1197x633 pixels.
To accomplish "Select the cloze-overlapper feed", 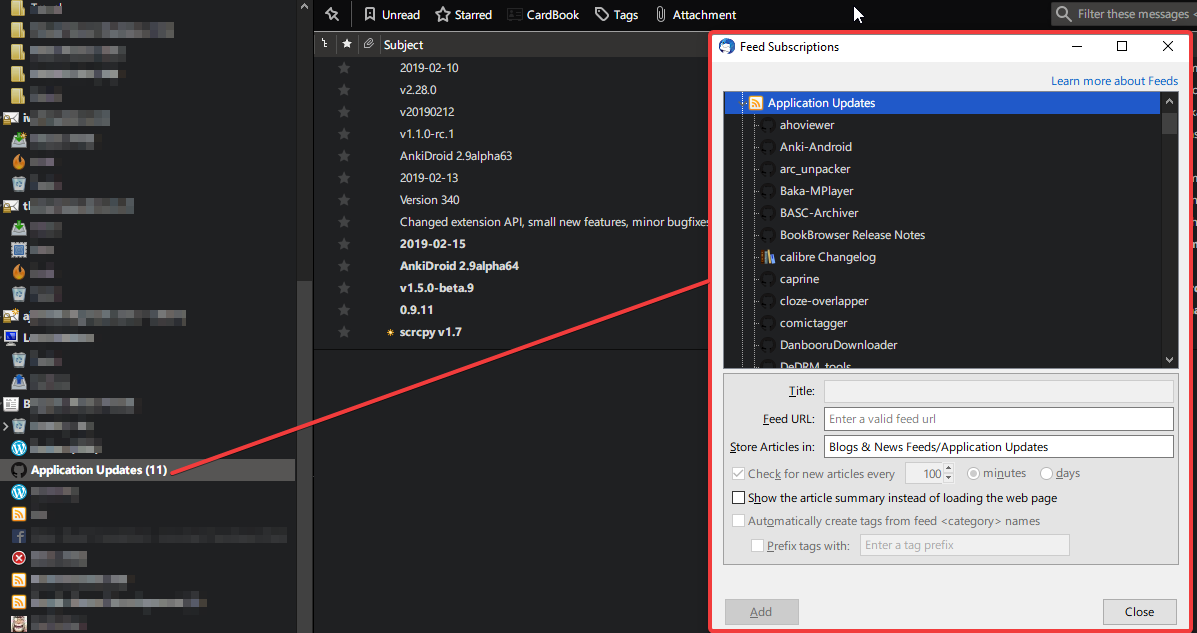I will [824, 301].
